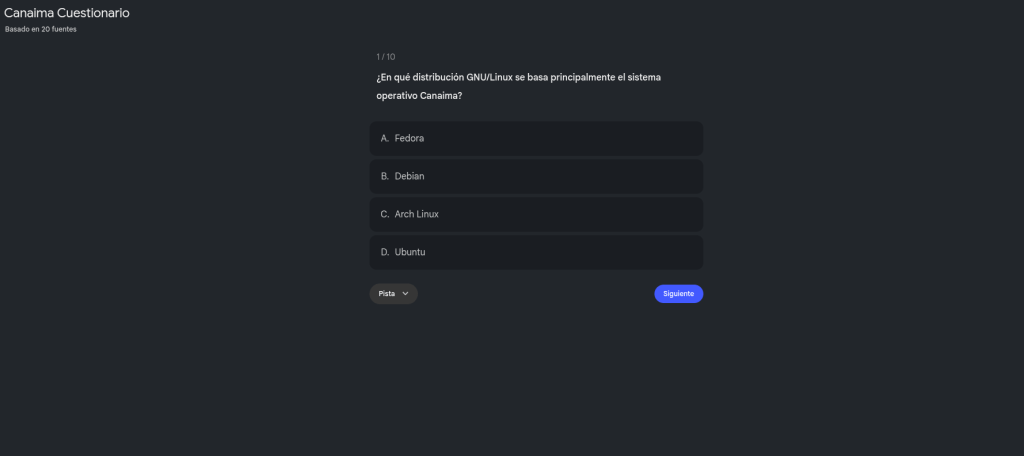Click the letter C. label
1024x456 pixels.
(385, 214)
